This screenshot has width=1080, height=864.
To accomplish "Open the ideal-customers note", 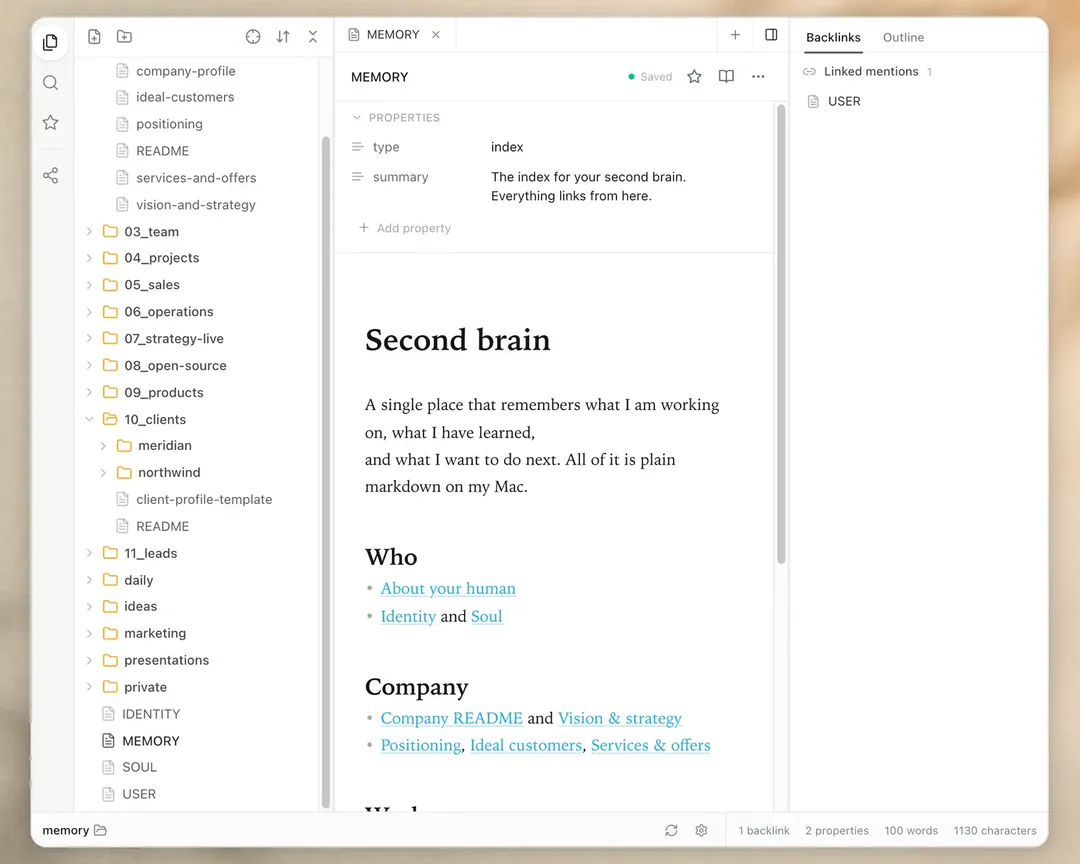I will (185, 97).
